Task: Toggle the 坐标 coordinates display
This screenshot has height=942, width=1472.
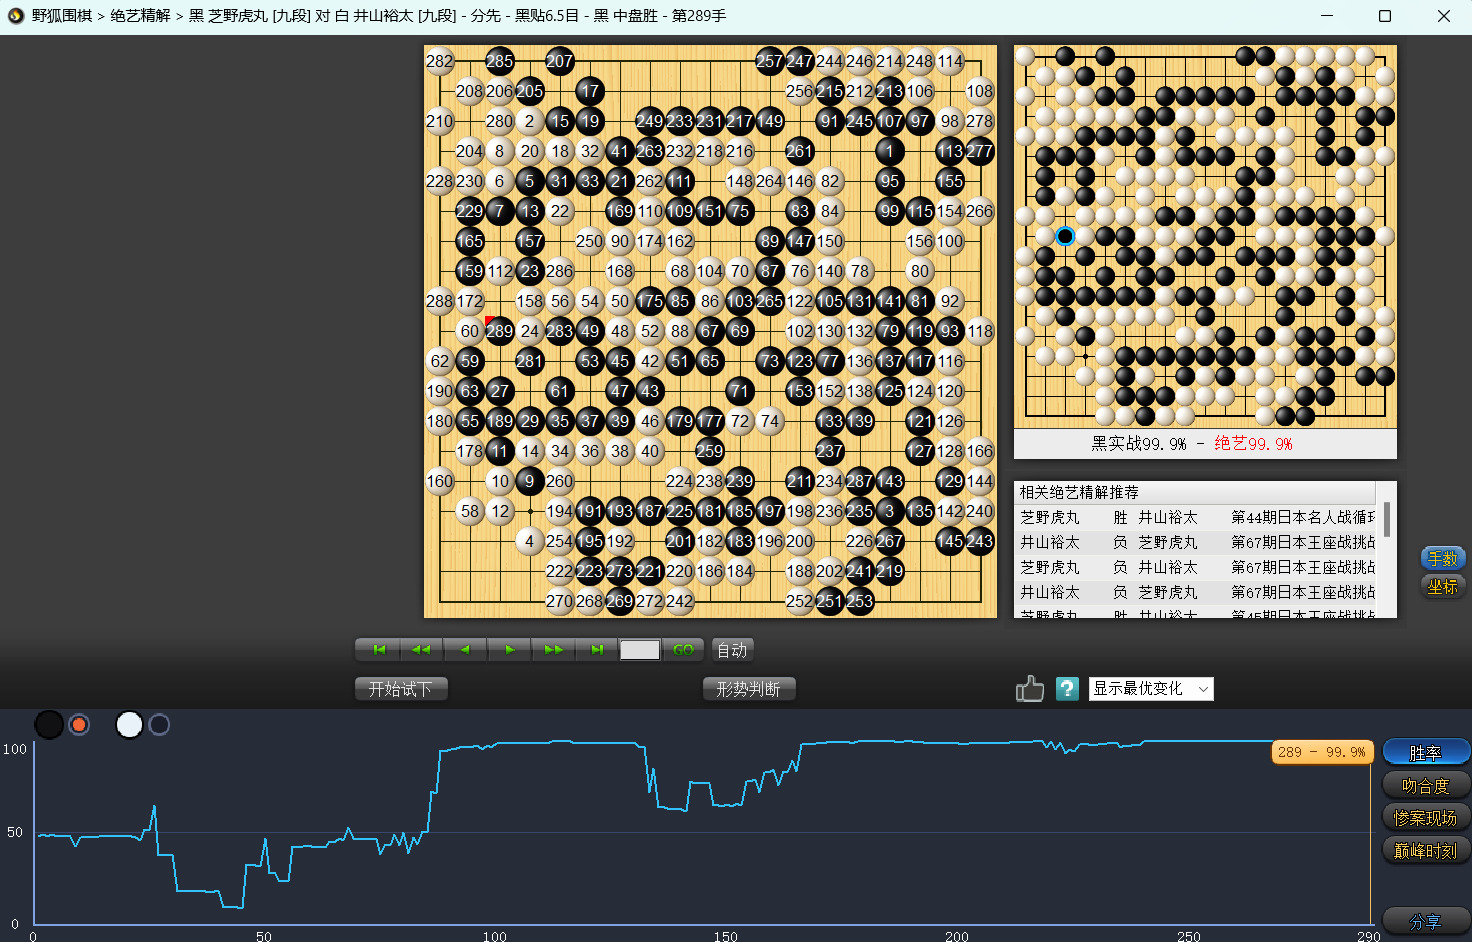Action: click(1442, 587)
